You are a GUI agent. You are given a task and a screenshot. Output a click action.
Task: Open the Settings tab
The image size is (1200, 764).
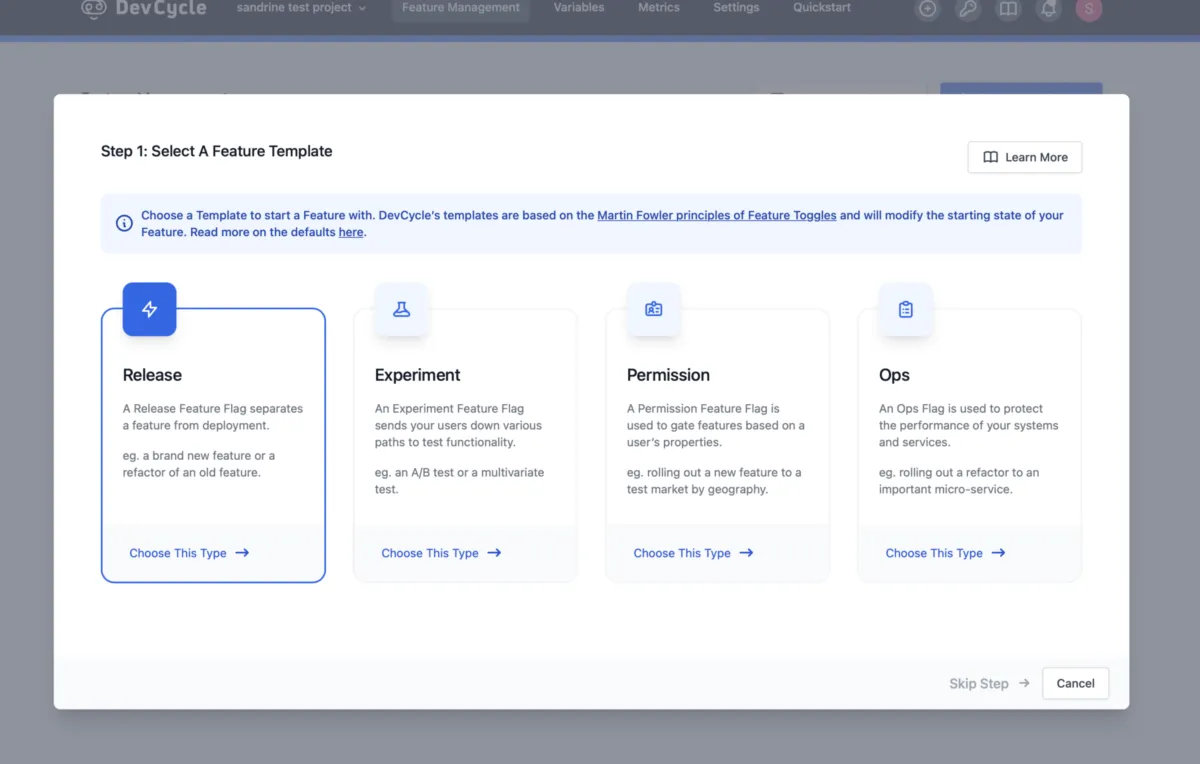736,8
